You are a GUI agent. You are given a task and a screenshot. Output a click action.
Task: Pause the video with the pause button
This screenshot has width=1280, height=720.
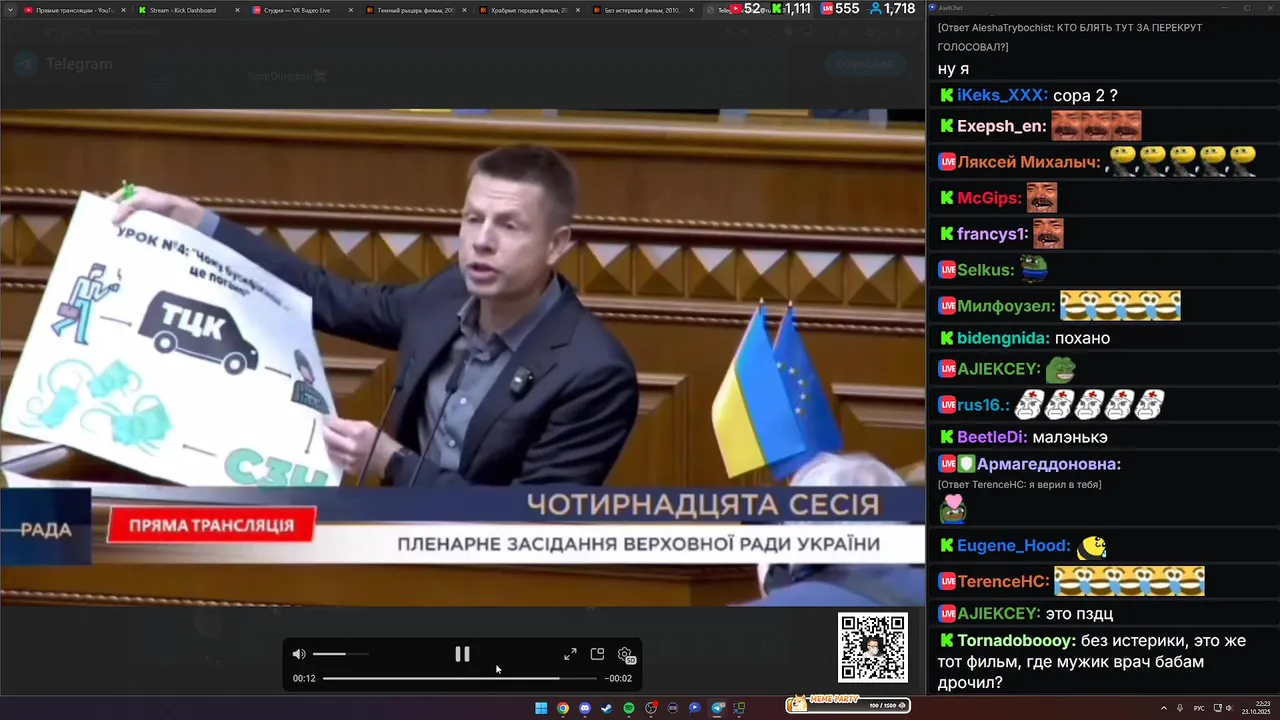[462, 654]
